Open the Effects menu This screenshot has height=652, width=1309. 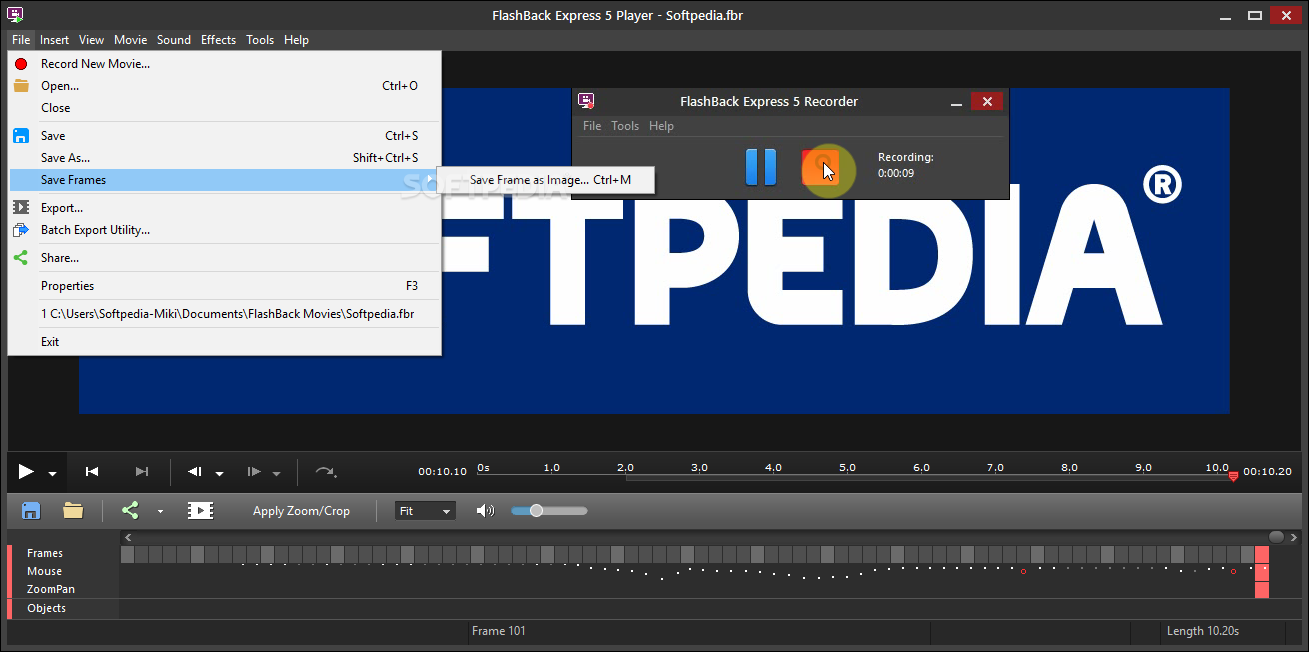pos(218,40)
